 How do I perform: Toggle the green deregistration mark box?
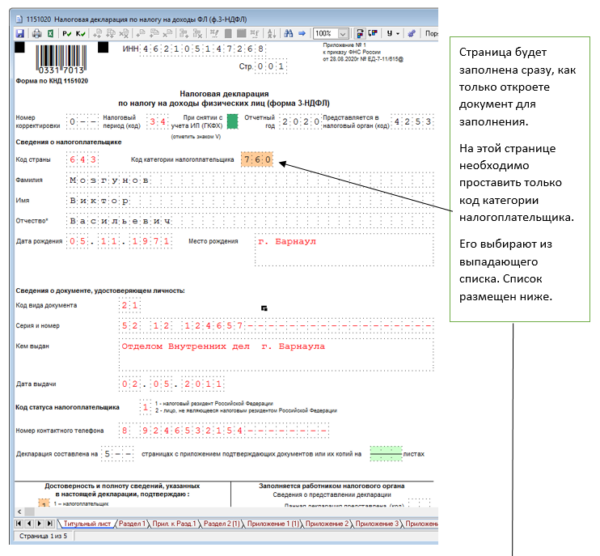[232, 121]
